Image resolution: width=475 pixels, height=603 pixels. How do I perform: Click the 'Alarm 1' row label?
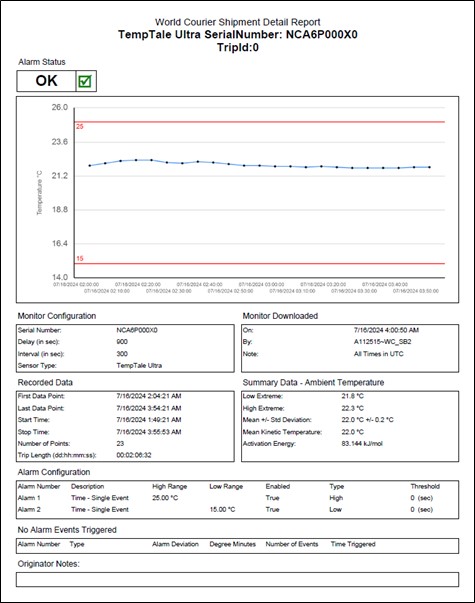click(x=29, y=498)
